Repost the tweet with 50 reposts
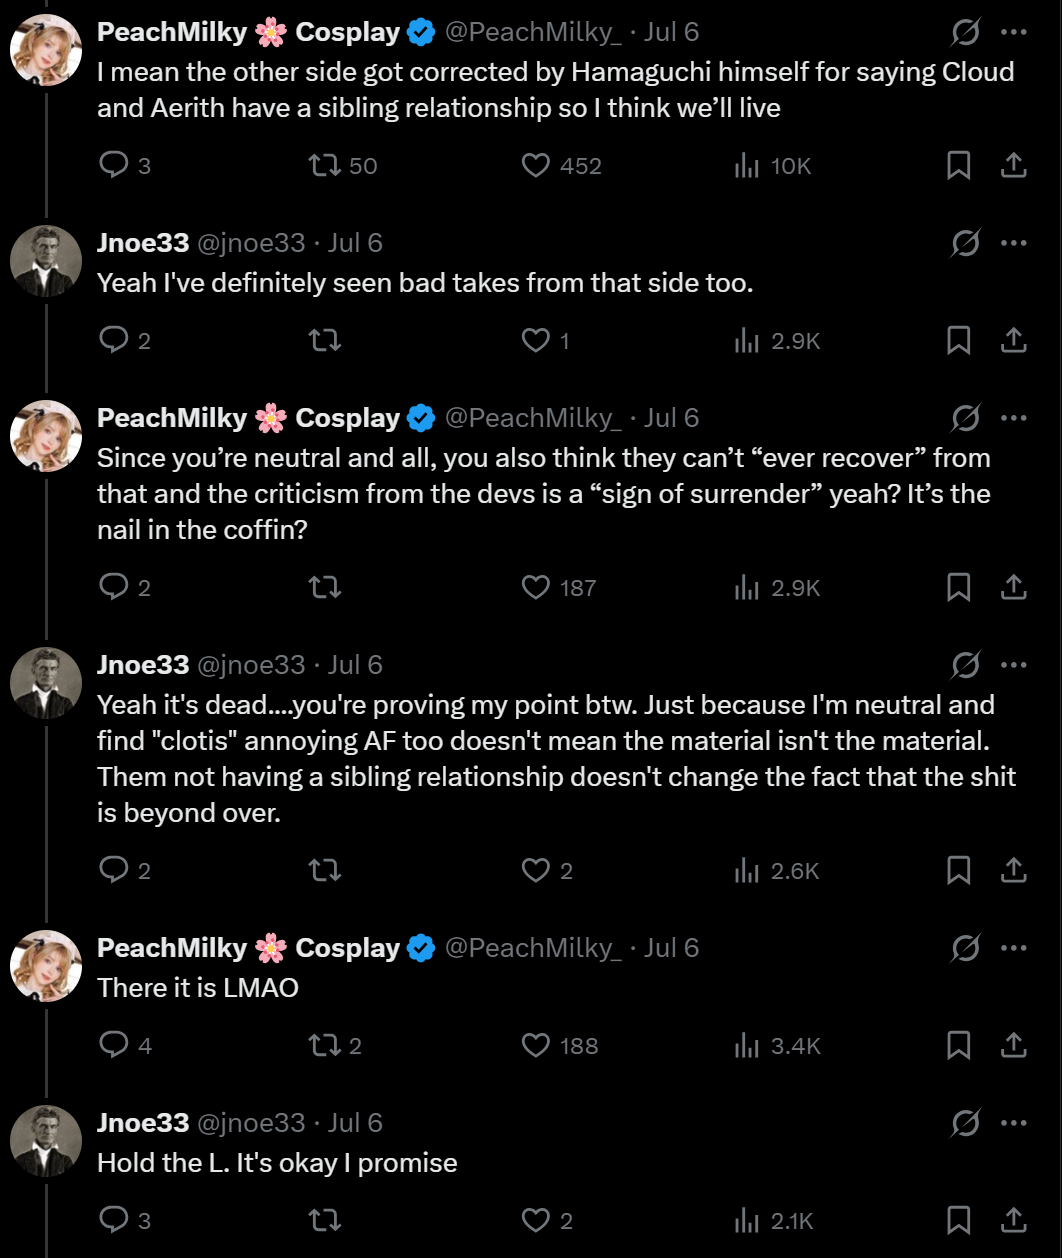1062x1258 pixels. coord(343,165)
